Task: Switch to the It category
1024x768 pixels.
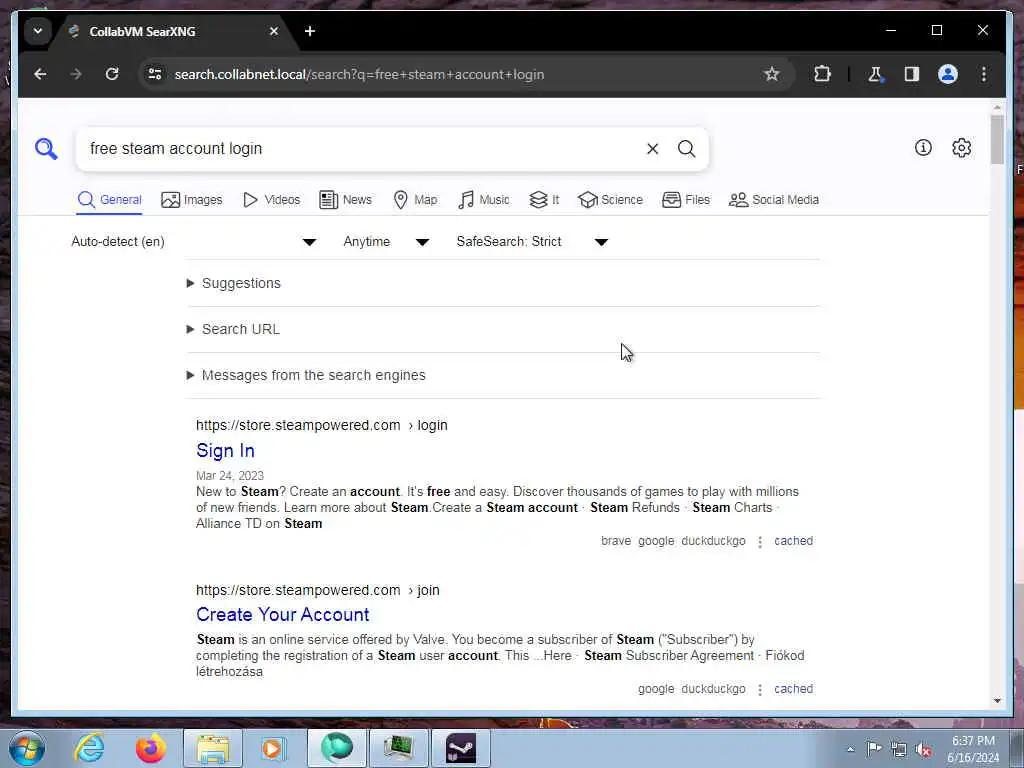Action: point(544,200)
